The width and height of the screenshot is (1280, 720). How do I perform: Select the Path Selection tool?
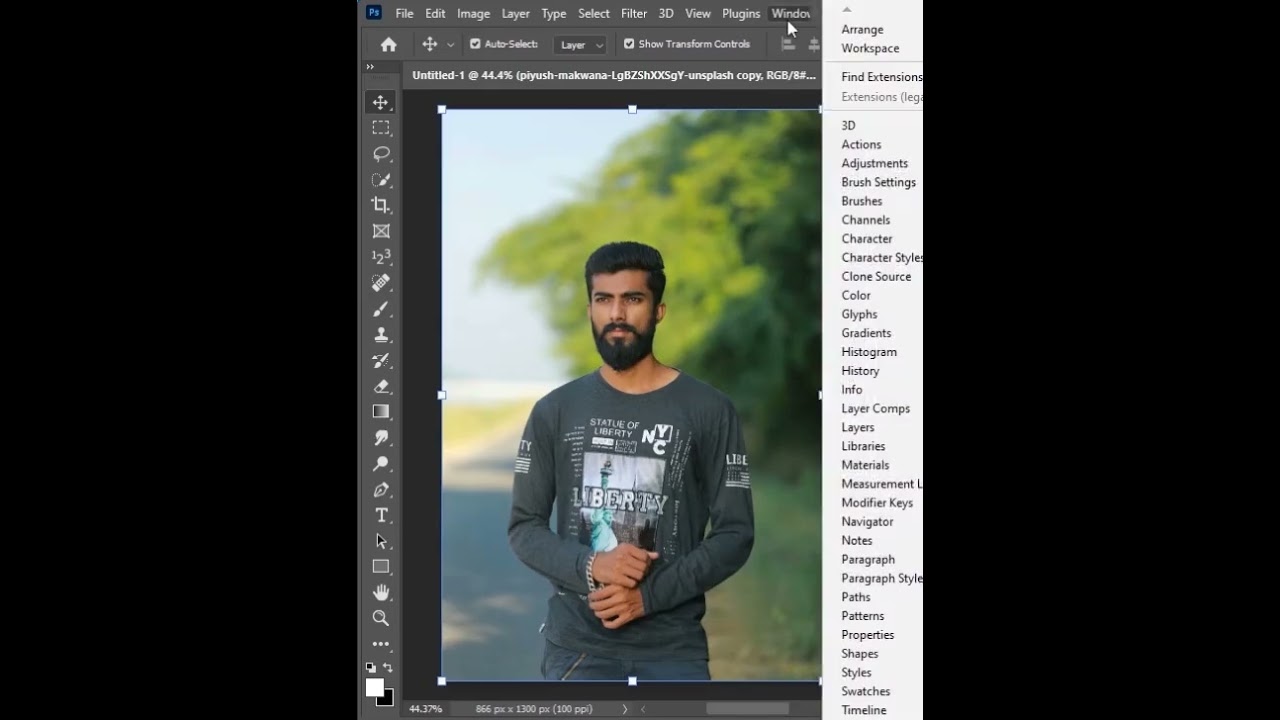point(381,541)
